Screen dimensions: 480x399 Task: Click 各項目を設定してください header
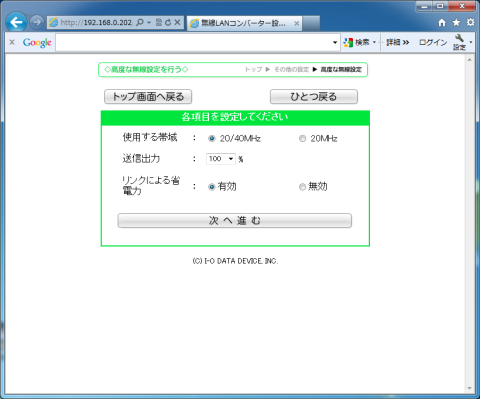235,117
